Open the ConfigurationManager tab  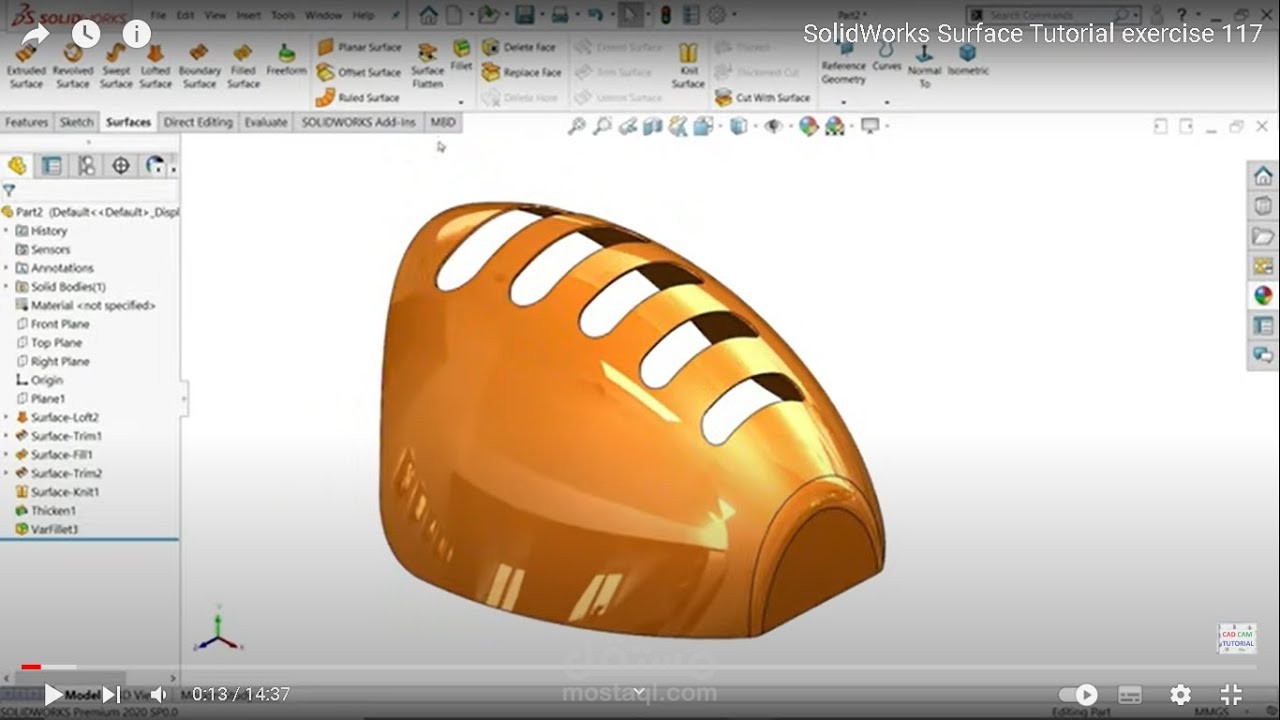click(86, 166)
